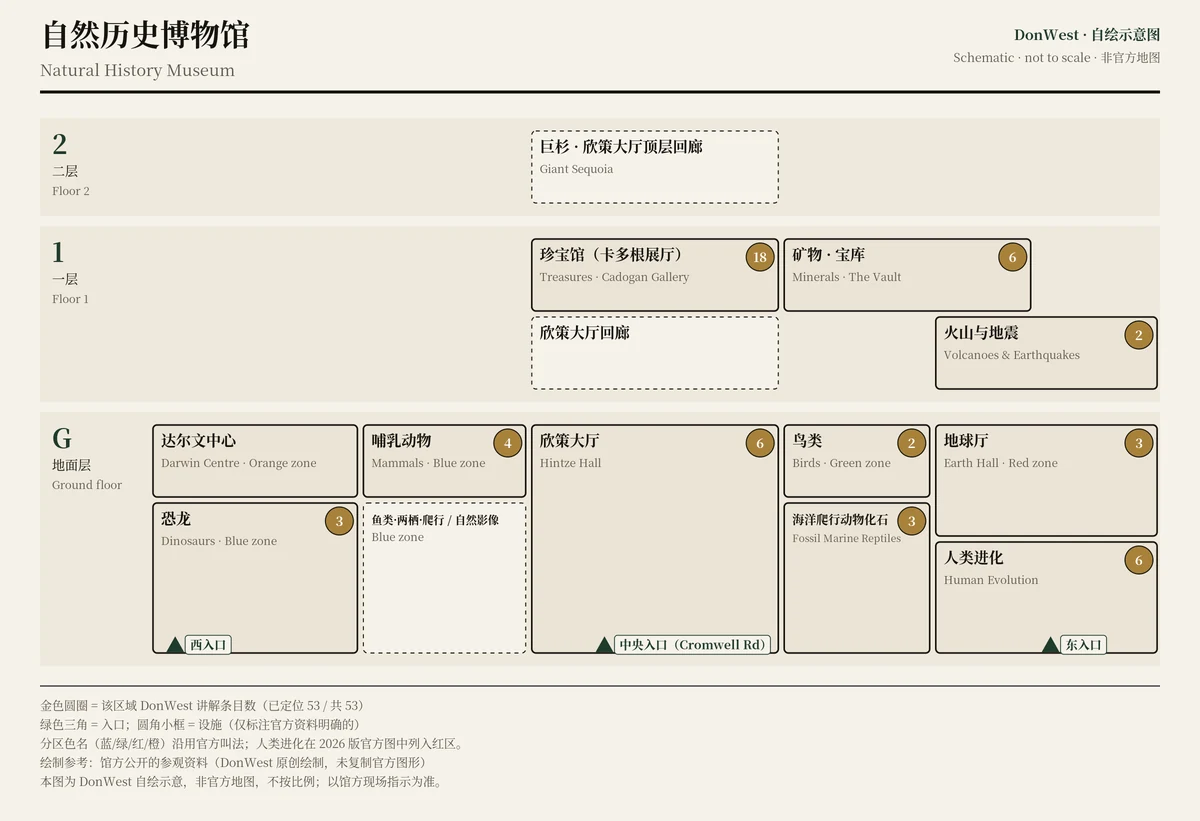Click the Natural History Museum subtitle
This screenshot has height=821, width=1200.
click(x=138, y=71)
